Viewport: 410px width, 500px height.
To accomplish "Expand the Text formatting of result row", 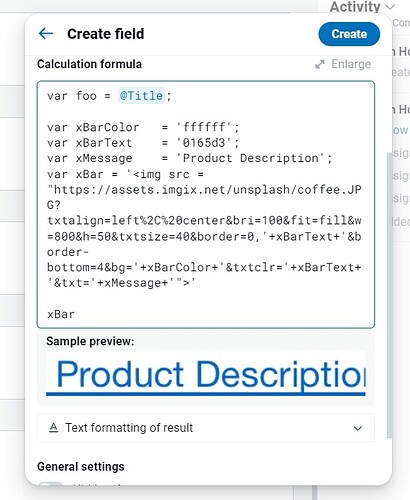I will click(x=206, y=428).
